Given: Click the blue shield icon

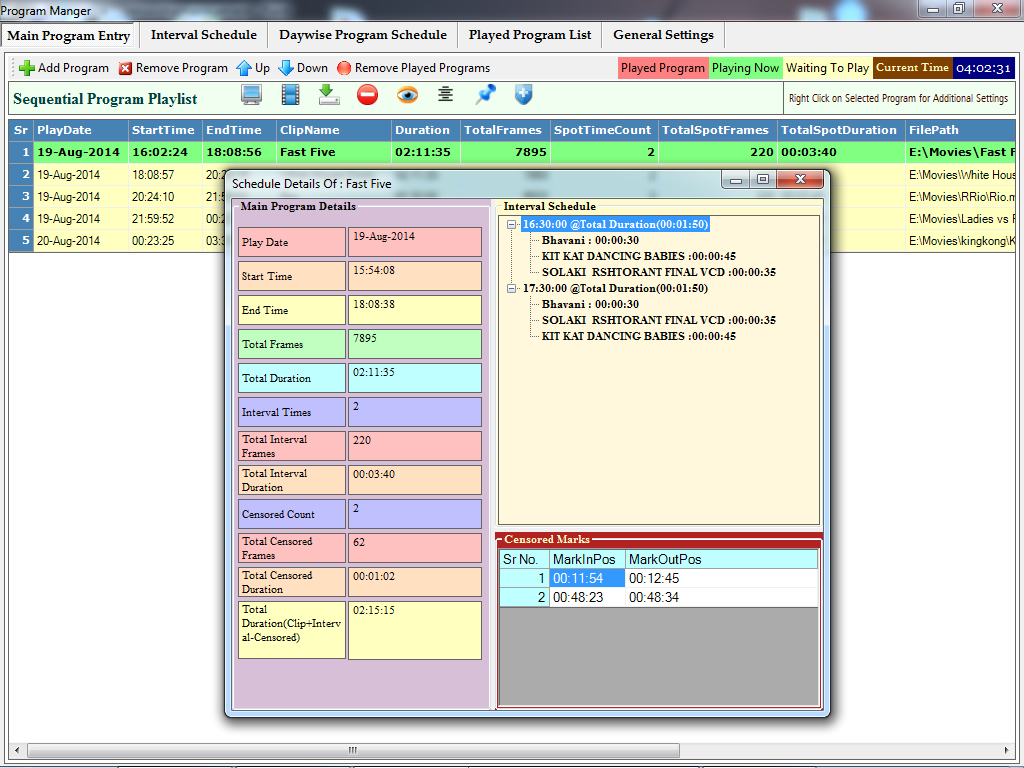Looking at the screenshot, I should click(x=524, y=95).
